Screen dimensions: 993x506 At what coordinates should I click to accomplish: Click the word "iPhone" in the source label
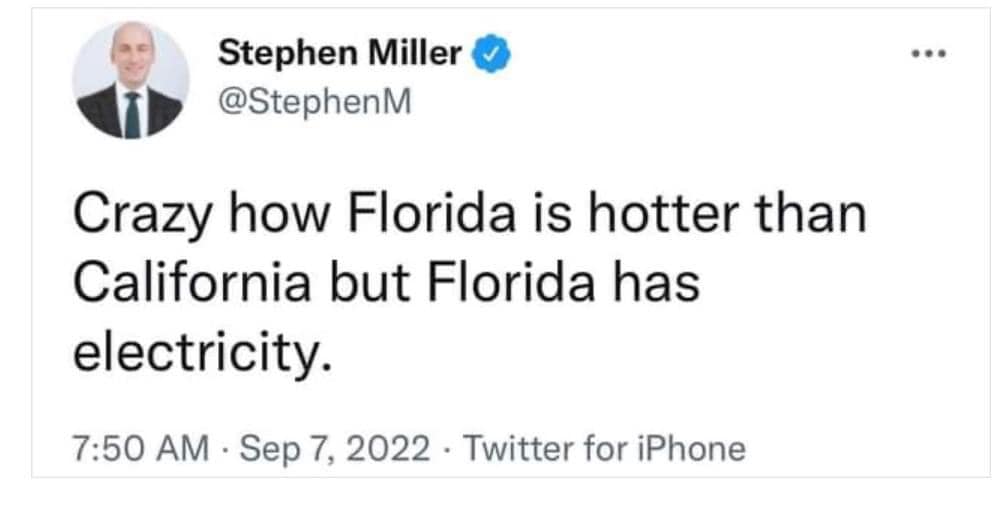coord(691,448)
